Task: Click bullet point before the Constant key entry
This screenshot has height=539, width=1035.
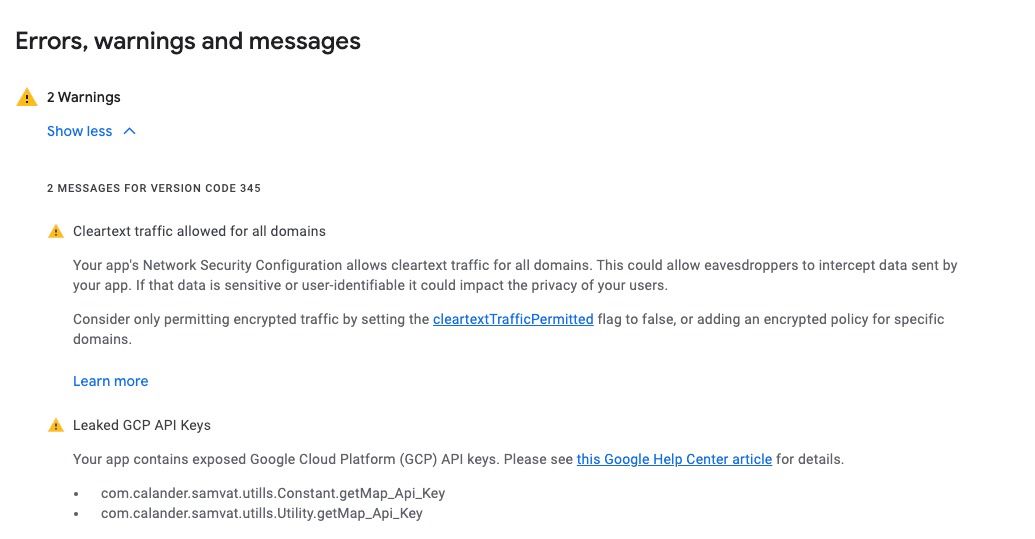Action: pos(77,494)
